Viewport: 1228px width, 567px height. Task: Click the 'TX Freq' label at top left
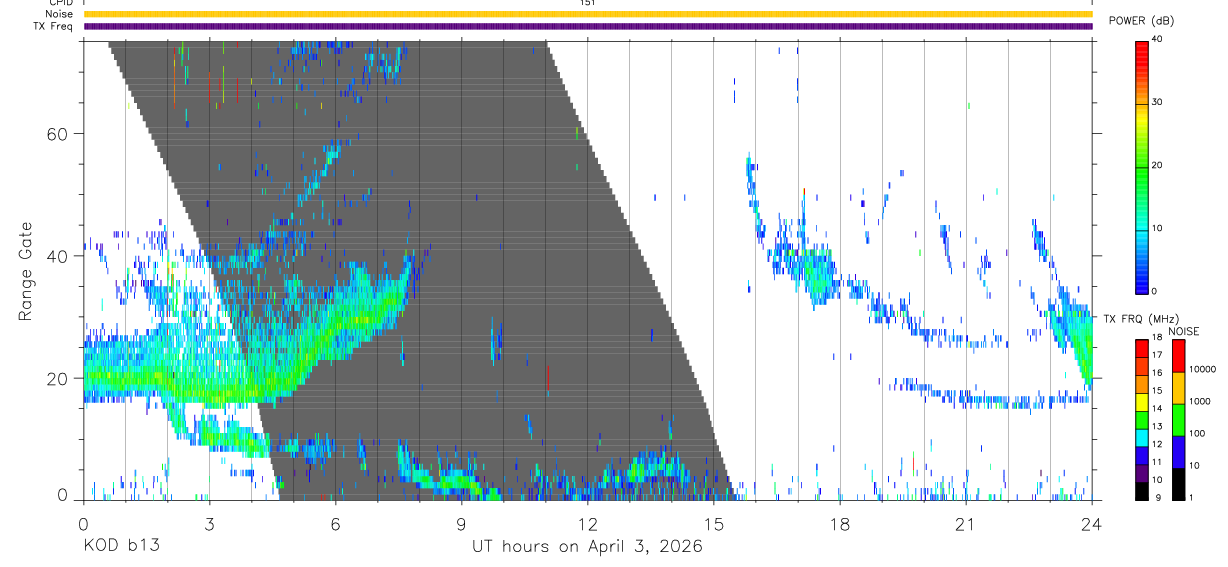point(53,26)
